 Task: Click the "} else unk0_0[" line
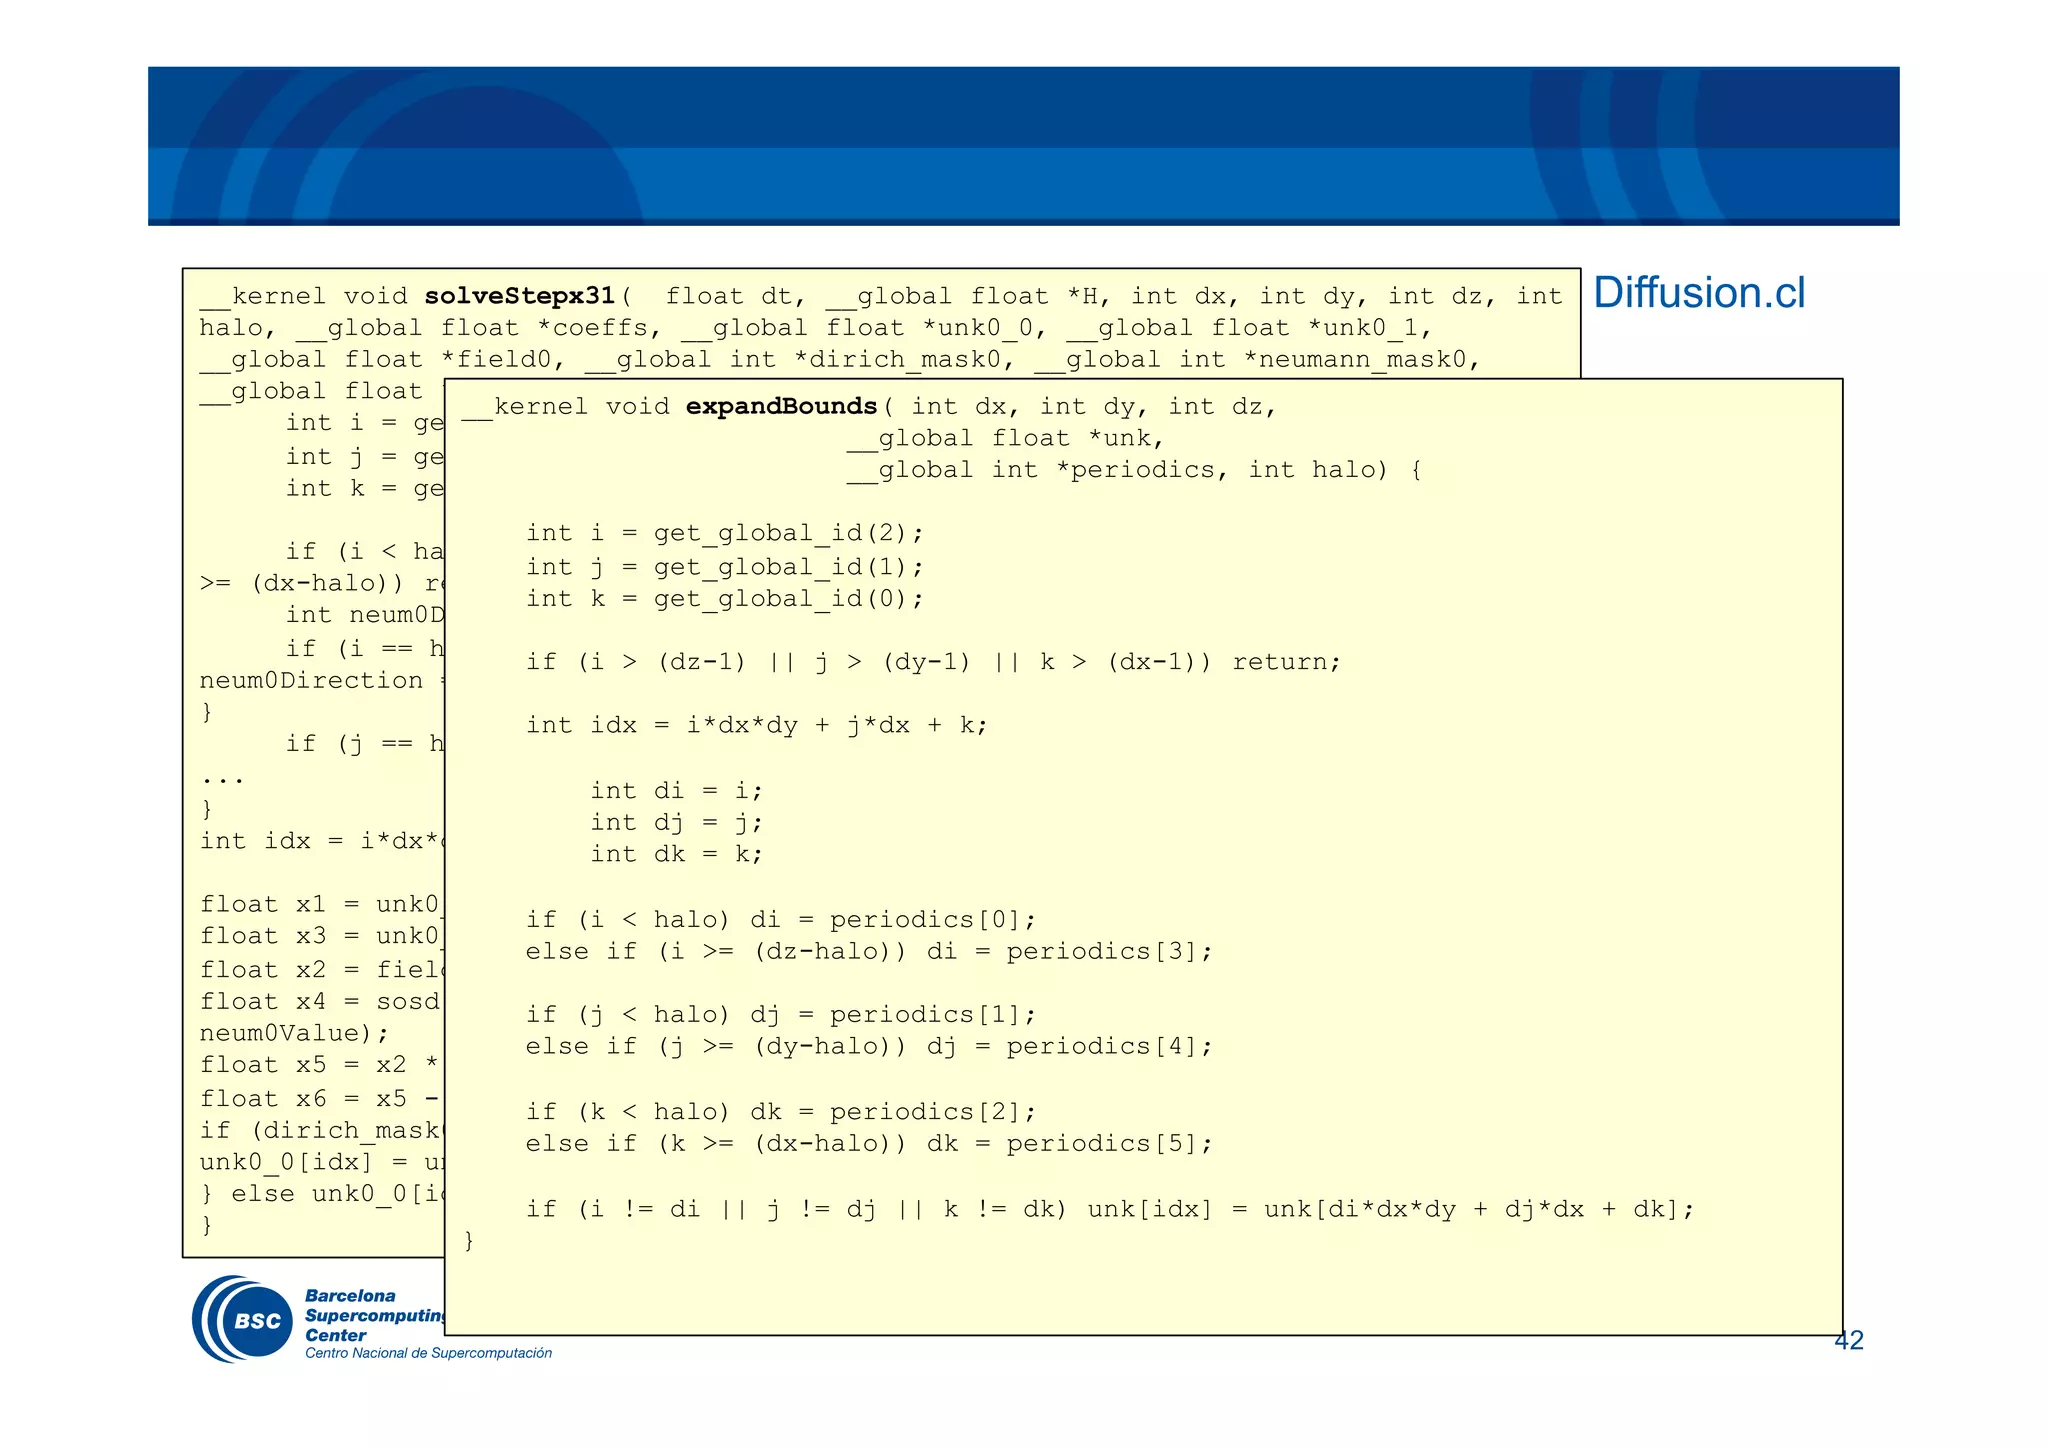320,1194
